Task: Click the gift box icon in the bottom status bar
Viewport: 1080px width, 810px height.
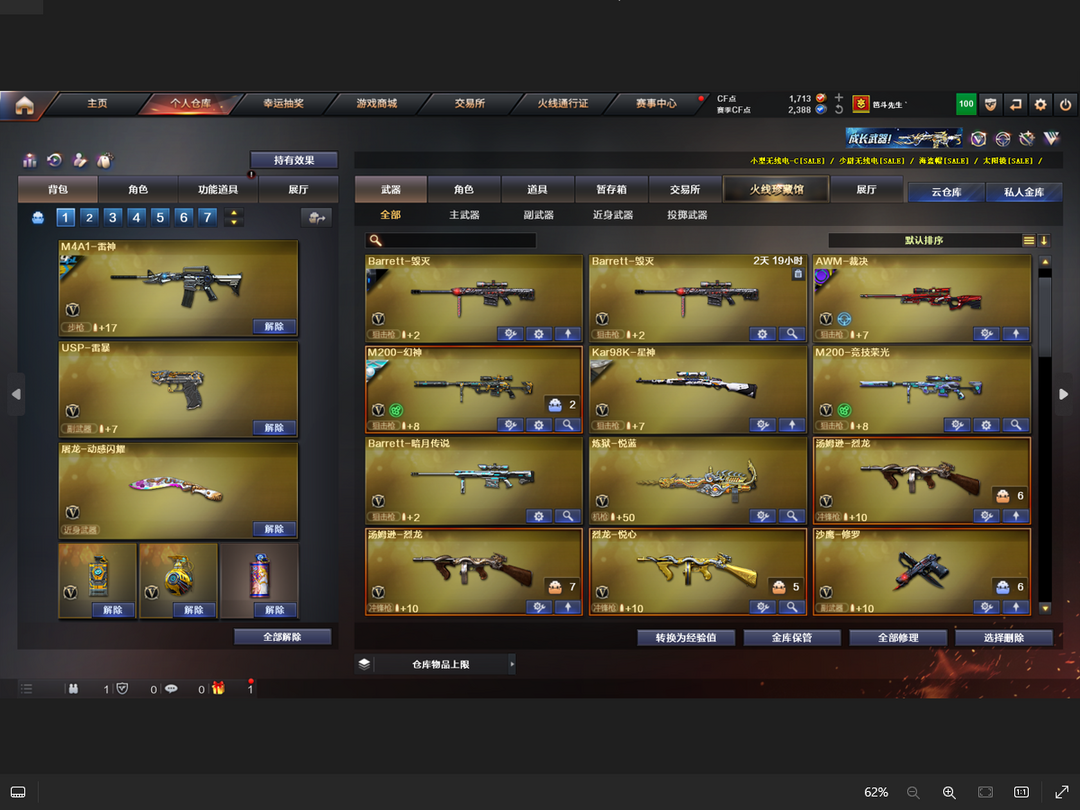Action: tap(218, 688)
